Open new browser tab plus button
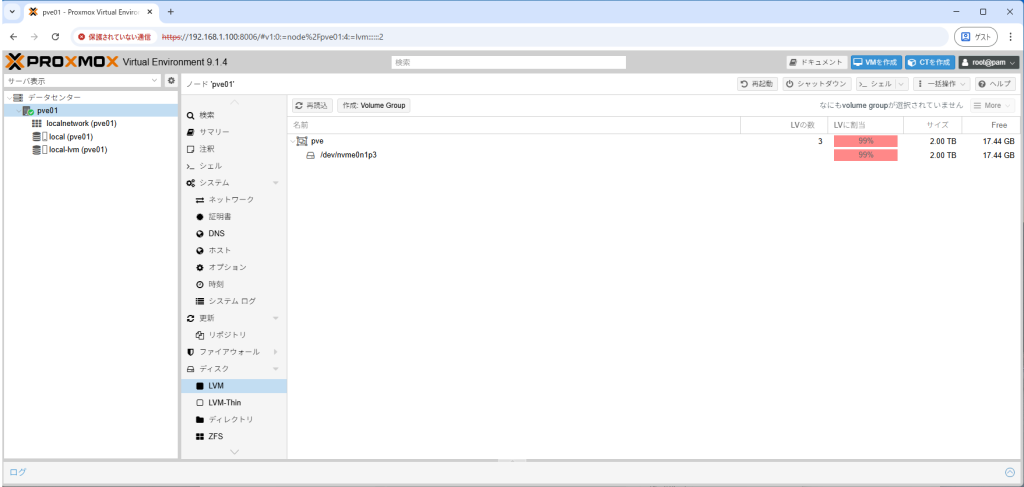The height and width of the screenshot is (487, 1024). click(x=170, y=12)
